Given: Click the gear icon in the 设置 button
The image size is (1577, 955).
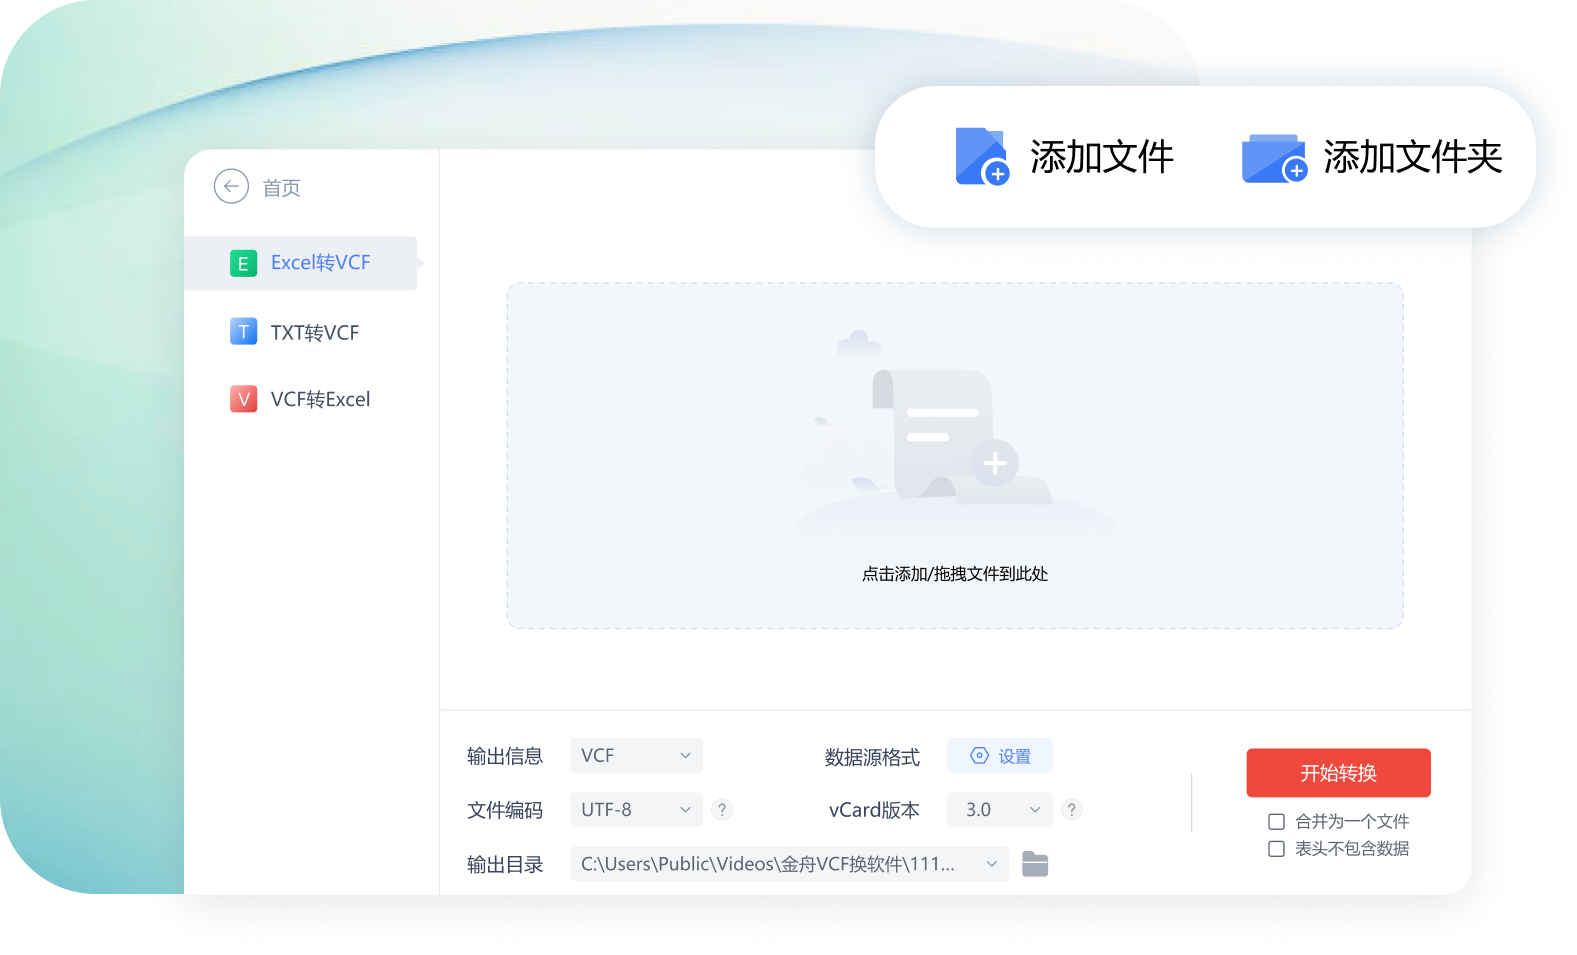Looking at the screenshot, I should click(980, 756).
